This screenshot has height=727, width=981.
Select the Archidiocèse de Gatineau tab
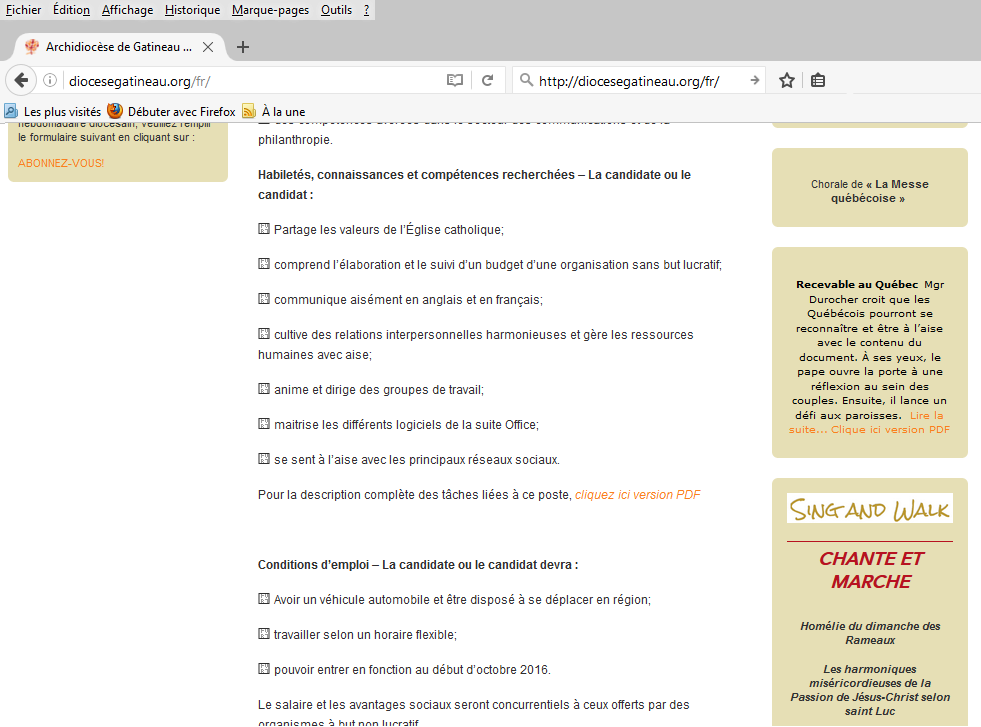119,47
